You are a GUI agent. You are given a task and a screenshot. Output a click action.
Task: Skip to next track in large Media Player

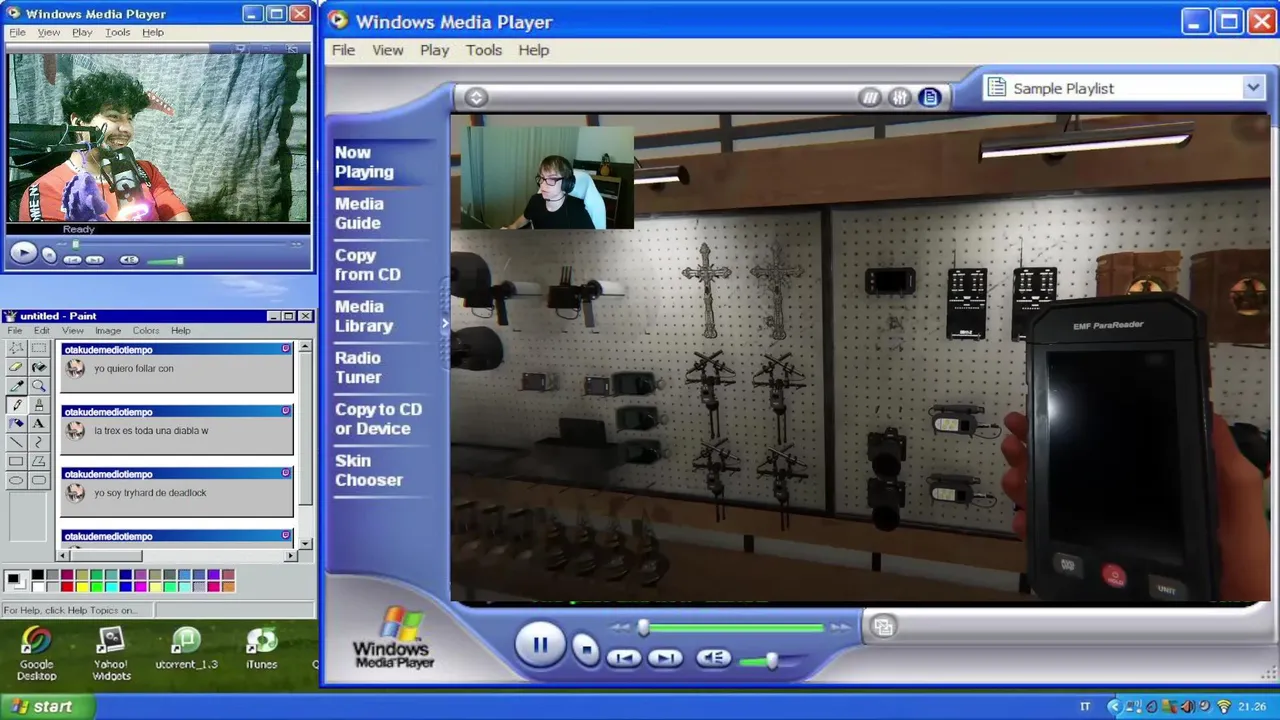664,658
